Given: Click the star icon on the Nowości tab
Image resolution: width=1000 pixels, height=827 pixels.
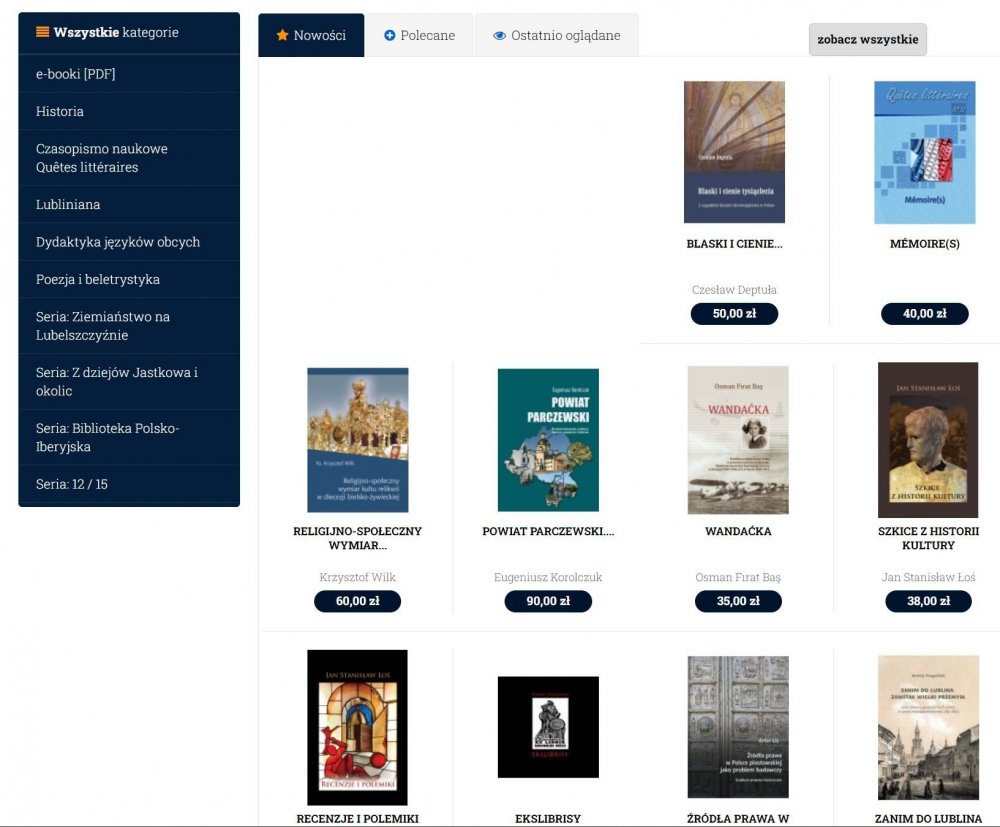Looking at the screenshot, I should 283,35.
